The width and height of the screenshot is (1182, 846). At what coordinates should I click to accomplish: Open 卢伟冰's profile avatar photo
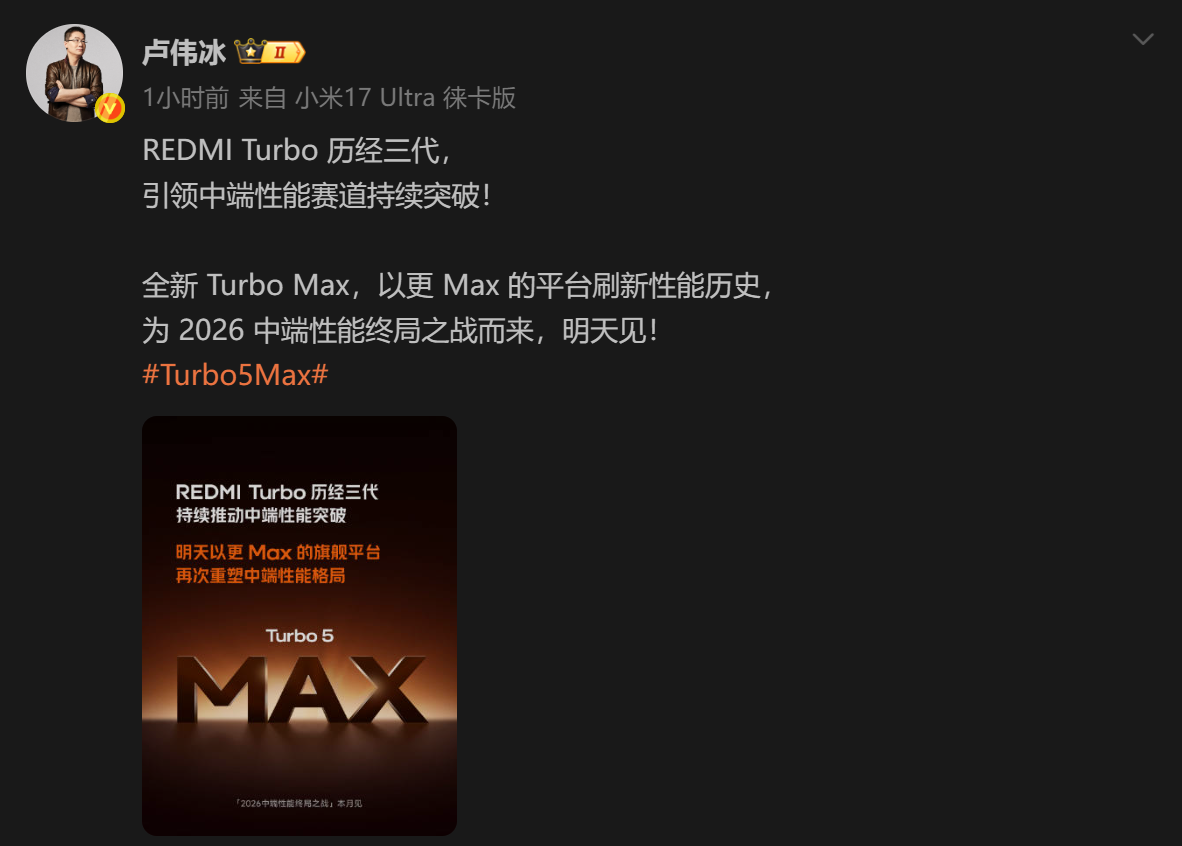click(x=74, y=72)
